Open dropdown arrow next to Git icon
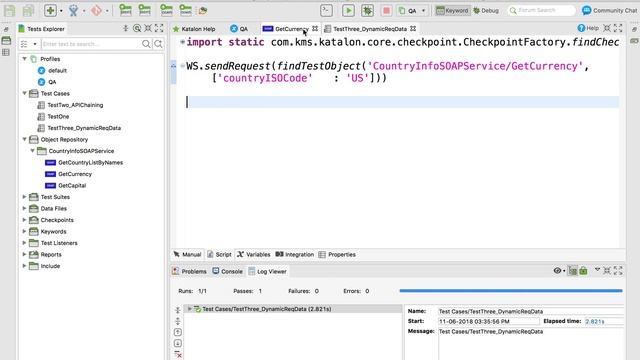 107,11
